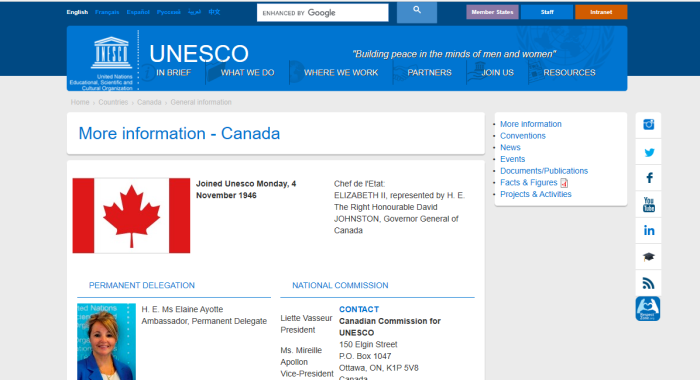
Task: Select PERMANENT DELEGATION heading
Action: point(142,285)
